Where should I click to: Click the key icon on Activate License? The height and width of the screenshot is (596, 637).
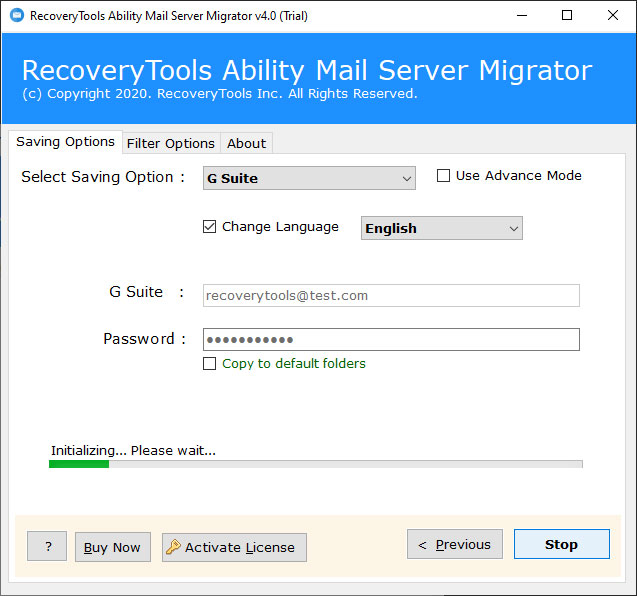point(173,547)
